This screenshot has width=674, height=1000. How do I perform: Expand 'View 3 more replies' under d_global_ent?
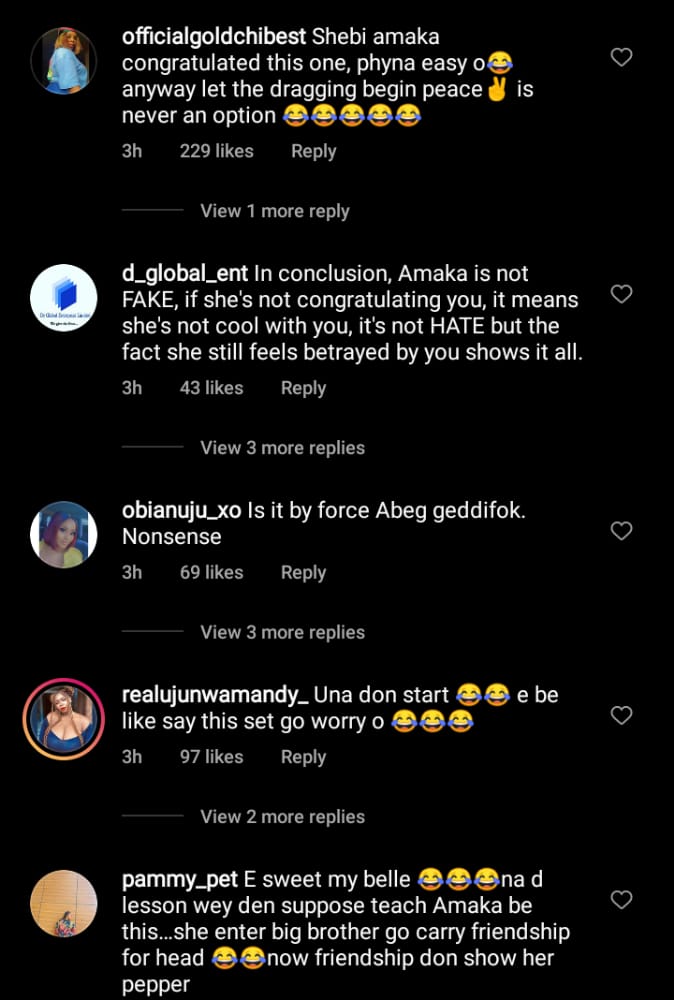282,448
